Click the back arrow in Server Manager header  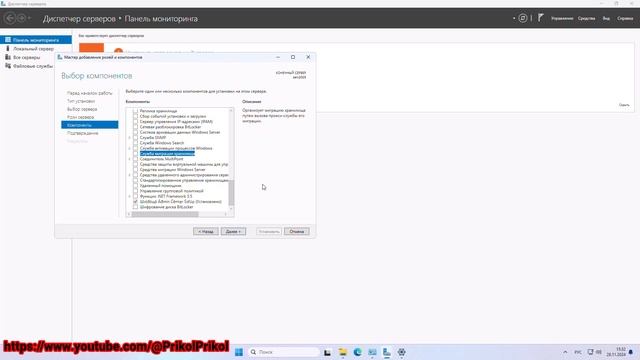[x=10, y=18]
